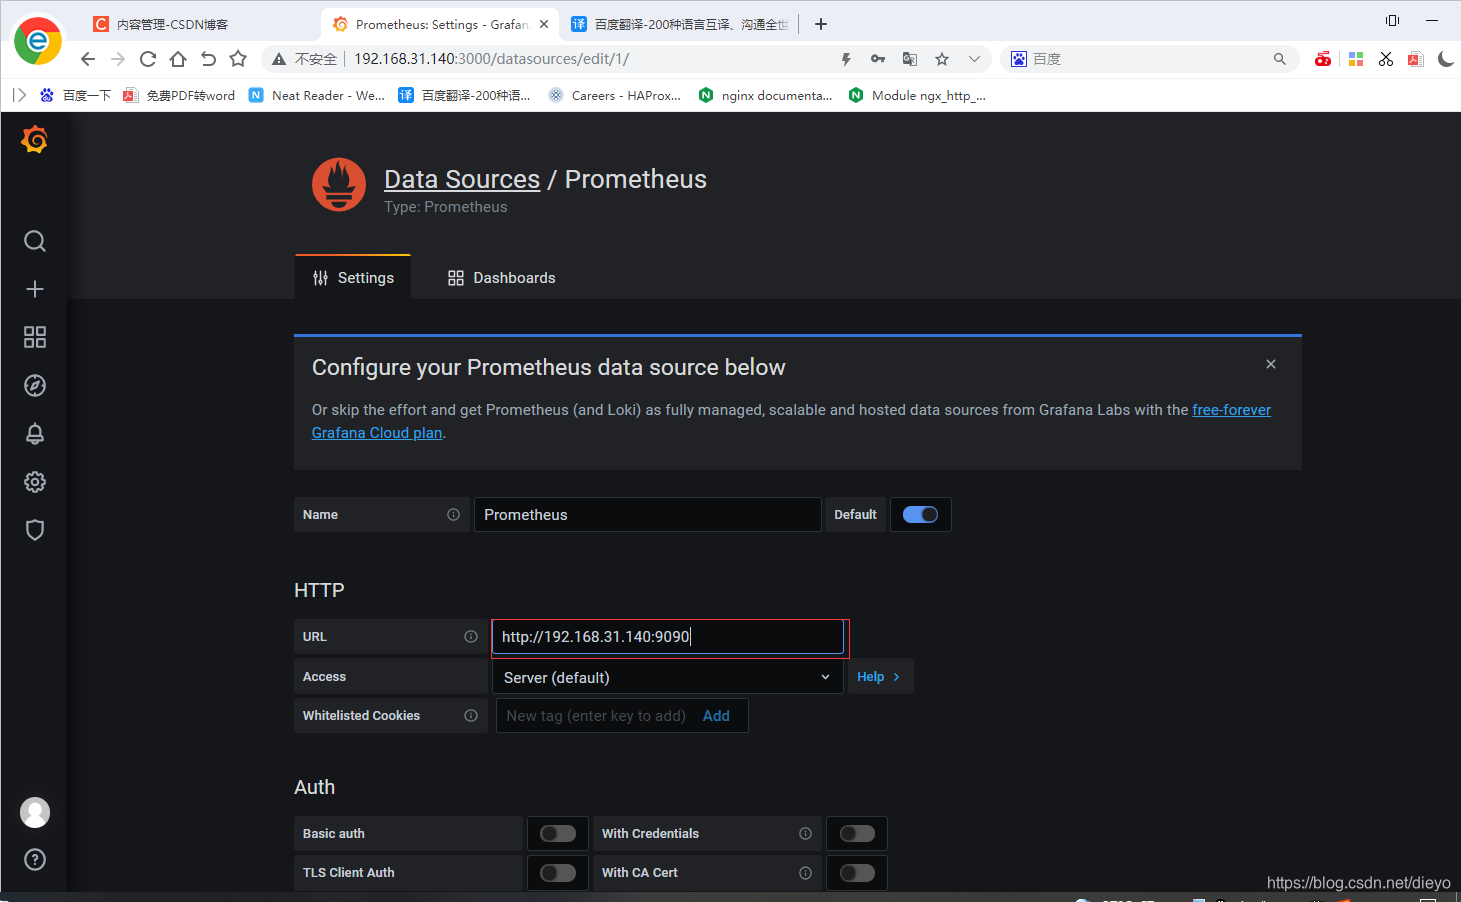Open the Configuration gear icon
The width and height of the screenshot is (1461, 902).
pyautogui.click(x=35, y=482)
